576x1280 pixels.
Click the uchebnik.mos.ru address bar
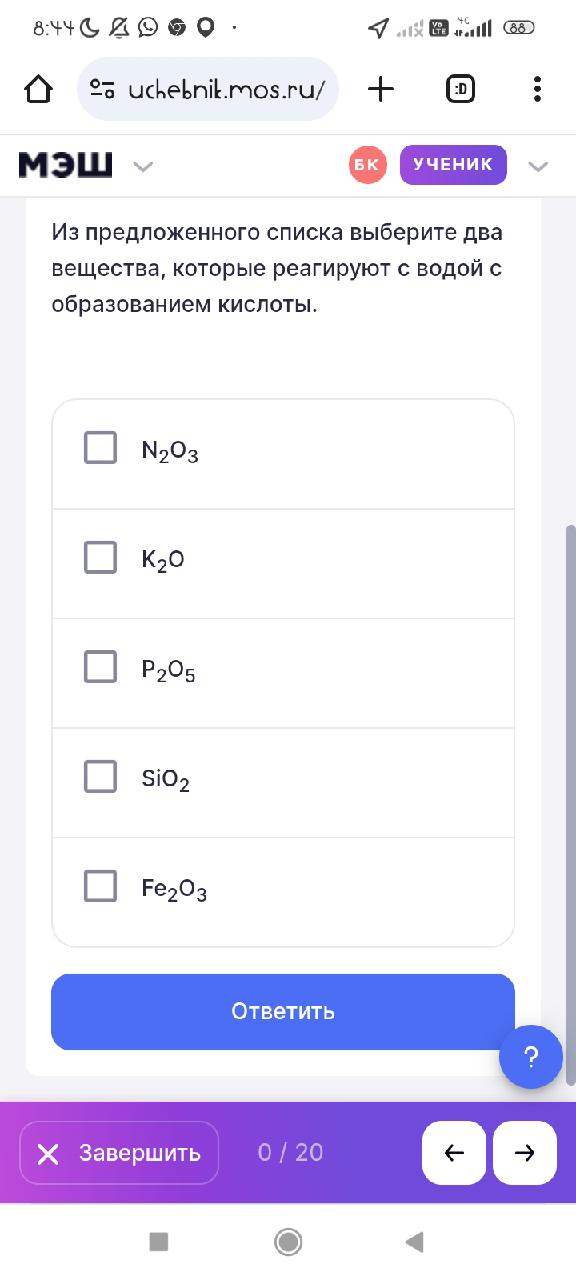click(x=208, y=90)
